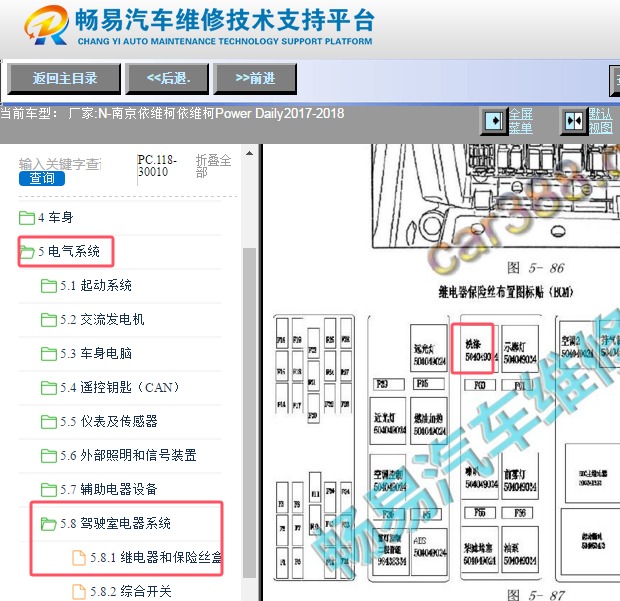Open 5.5 仪表及传感器 section
The height and width of the screenshot is (601, 620).
109,421
